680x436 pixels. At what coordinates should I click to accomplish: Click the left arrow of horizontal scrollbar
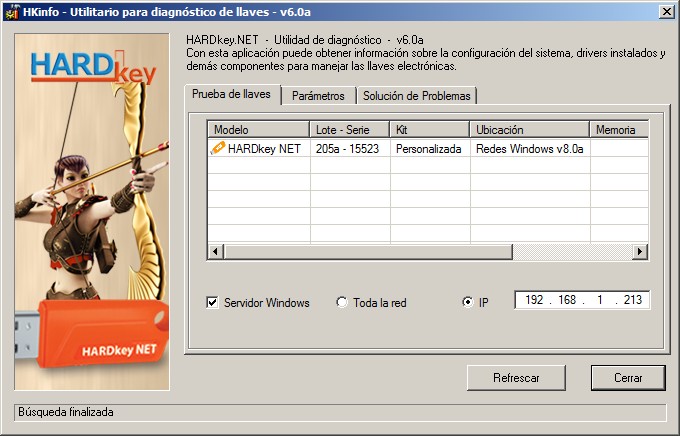(216, 251)
